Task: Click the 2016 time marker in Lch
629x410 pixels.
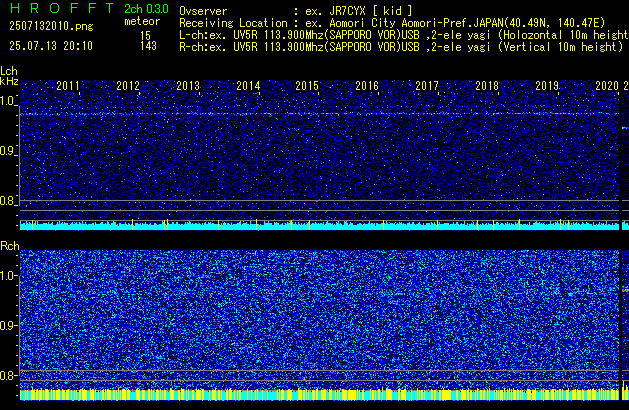Action: [367, 86]
